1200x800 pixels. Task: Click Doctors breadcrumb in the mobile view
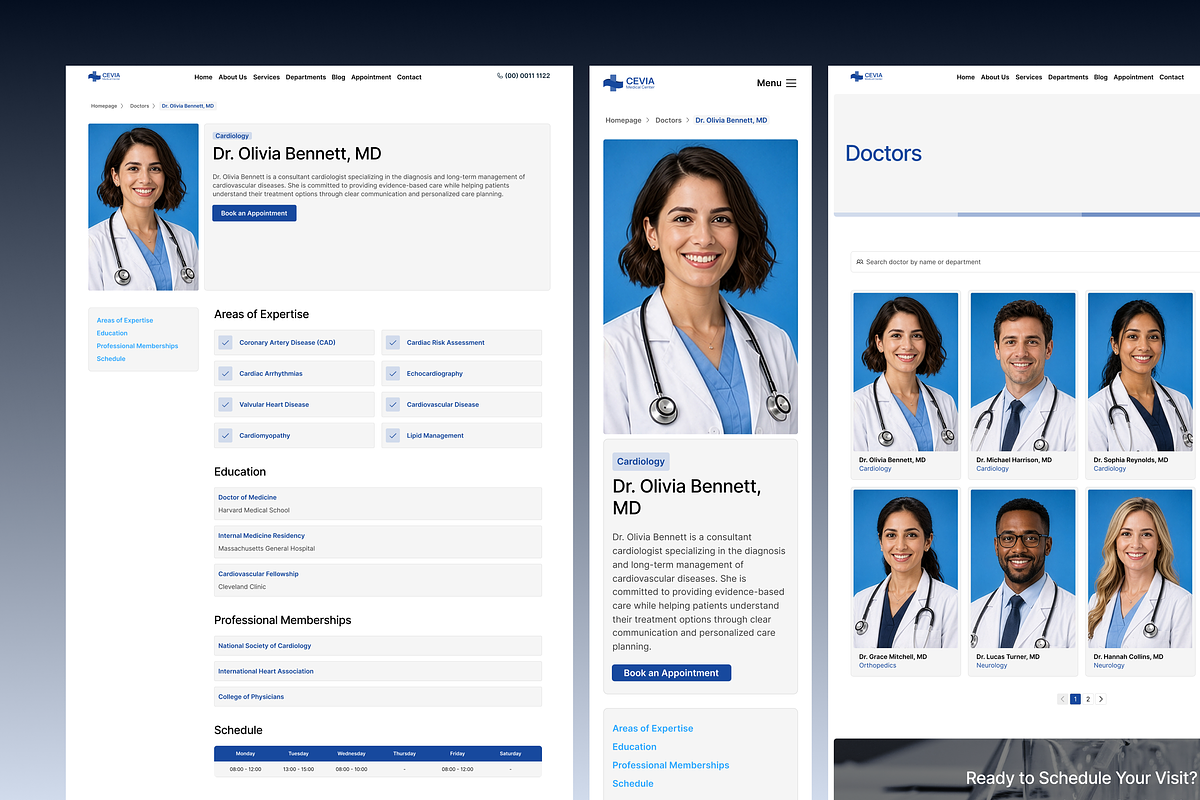click(668, 120)
